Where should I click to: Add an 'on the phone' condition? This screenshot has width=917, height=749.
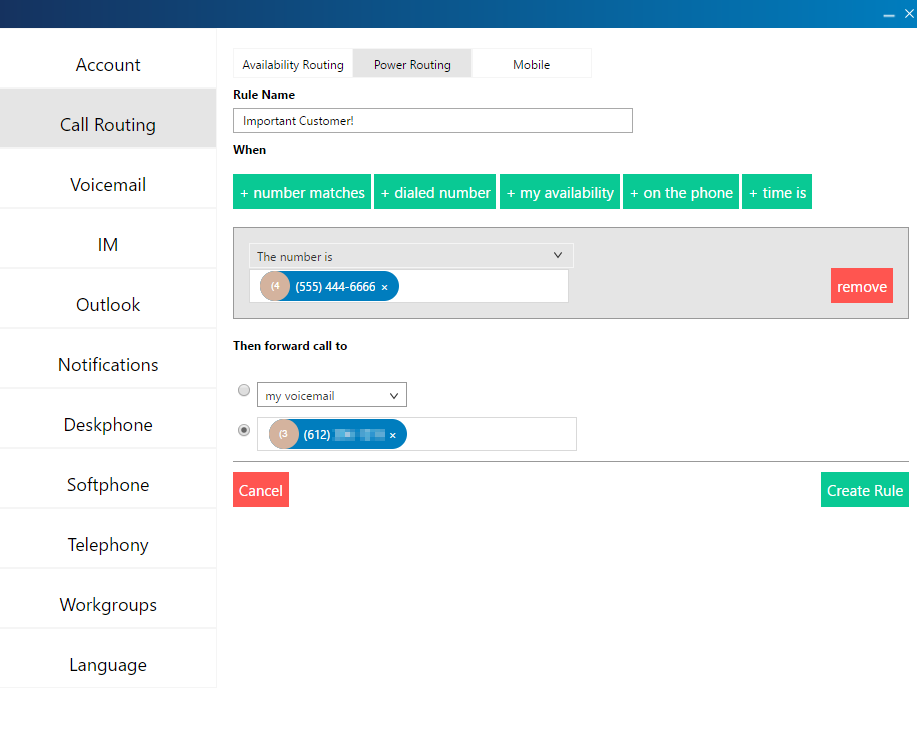681,192
